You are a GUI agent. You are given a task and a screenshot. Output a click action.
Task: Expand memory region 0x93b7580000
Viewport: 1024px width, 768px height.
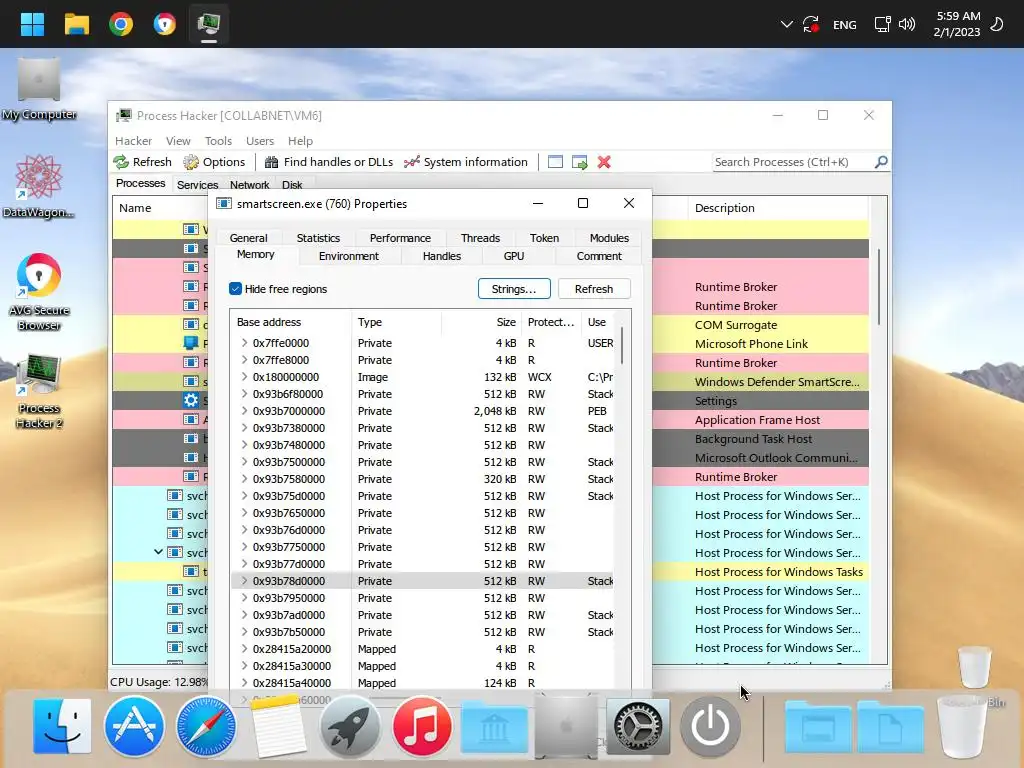244,479
